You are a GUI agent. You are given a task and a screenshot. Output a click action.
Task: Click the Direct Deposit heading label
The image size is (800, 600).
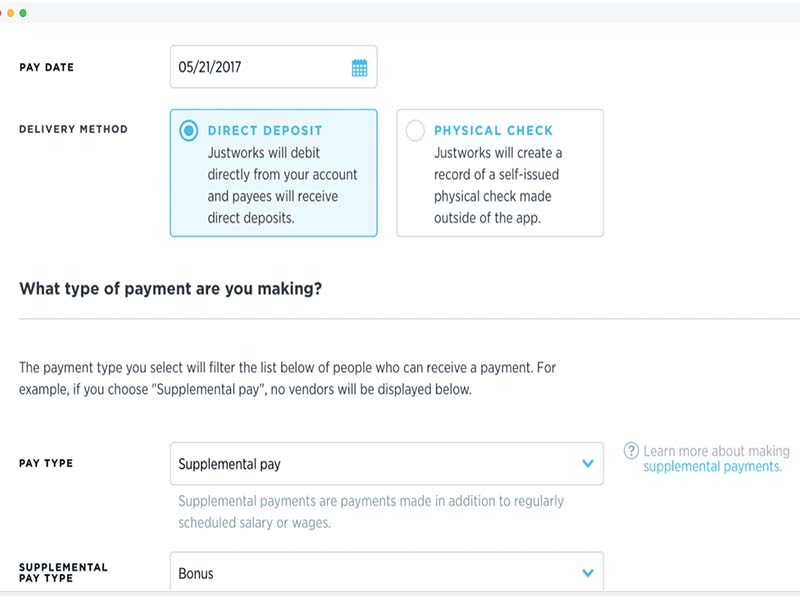(265, 131)
